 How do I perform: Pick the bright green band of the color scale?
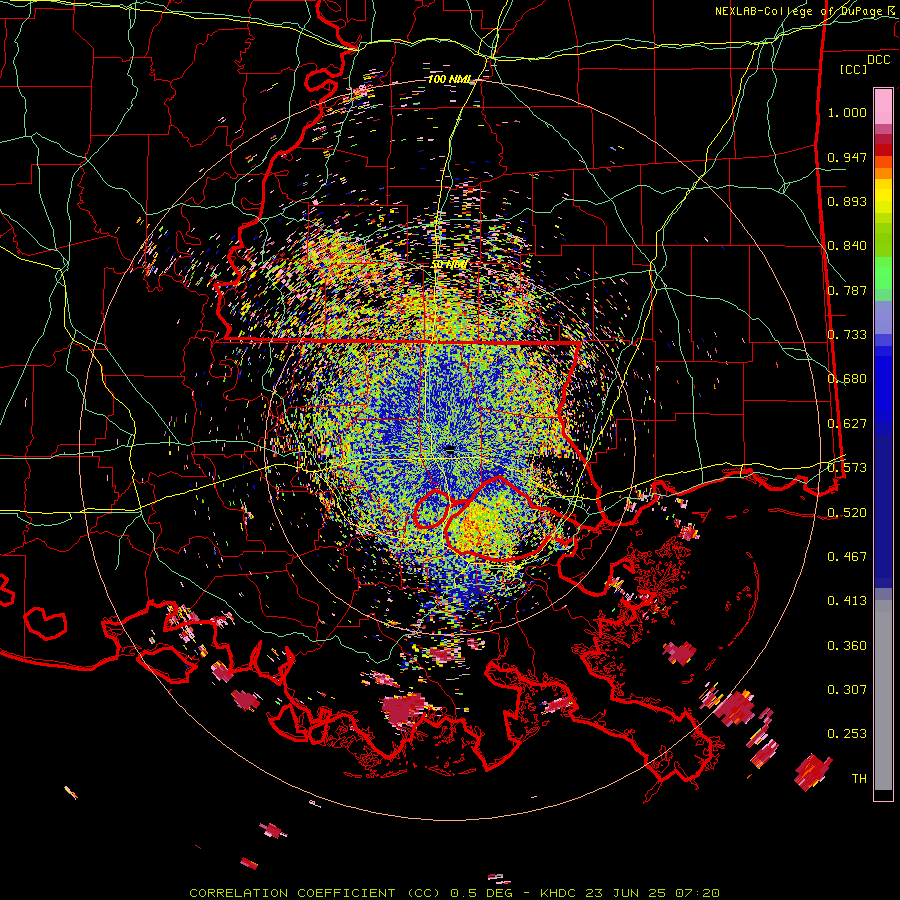coord(883,274)
